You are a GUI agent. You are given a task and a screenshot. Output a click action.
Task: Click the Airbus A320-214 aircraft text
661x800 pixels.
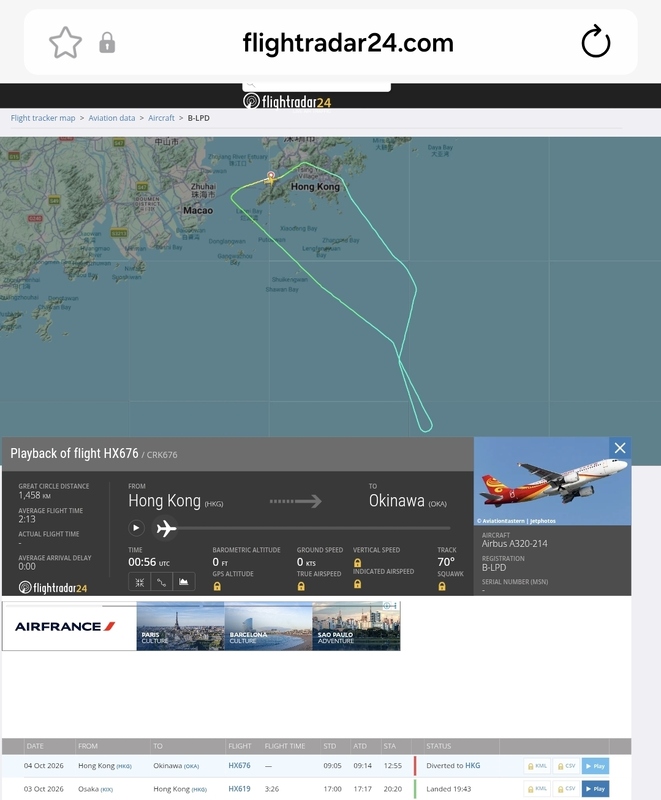coord(515,544)
